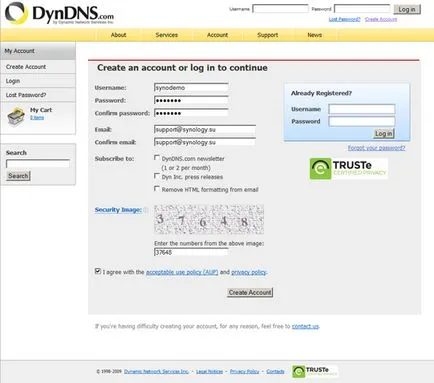Screen dimensions: 434x383
Task: Focus the Password field in signup form
Action: [191, 100]
